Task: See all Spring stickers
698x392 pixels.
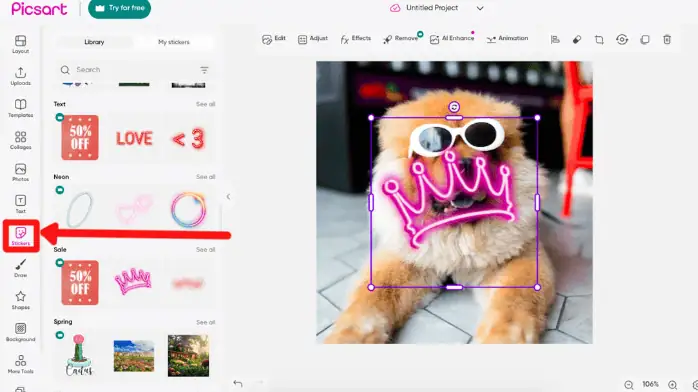Action: [206, 322]
